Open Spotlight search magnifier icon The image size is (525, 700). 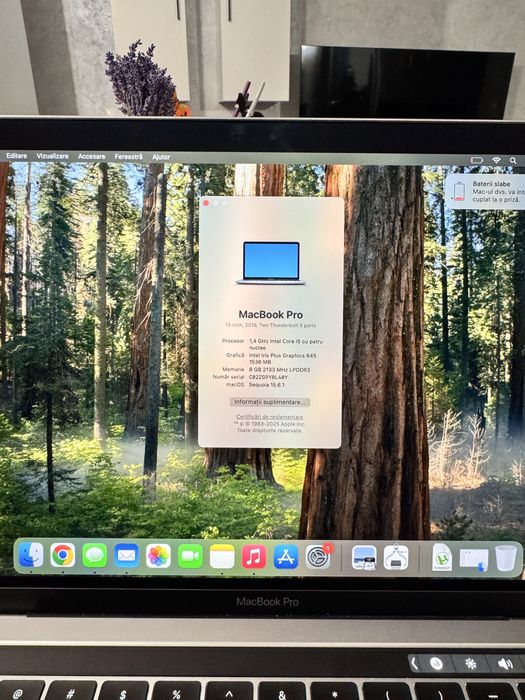(x=513, y=160)
